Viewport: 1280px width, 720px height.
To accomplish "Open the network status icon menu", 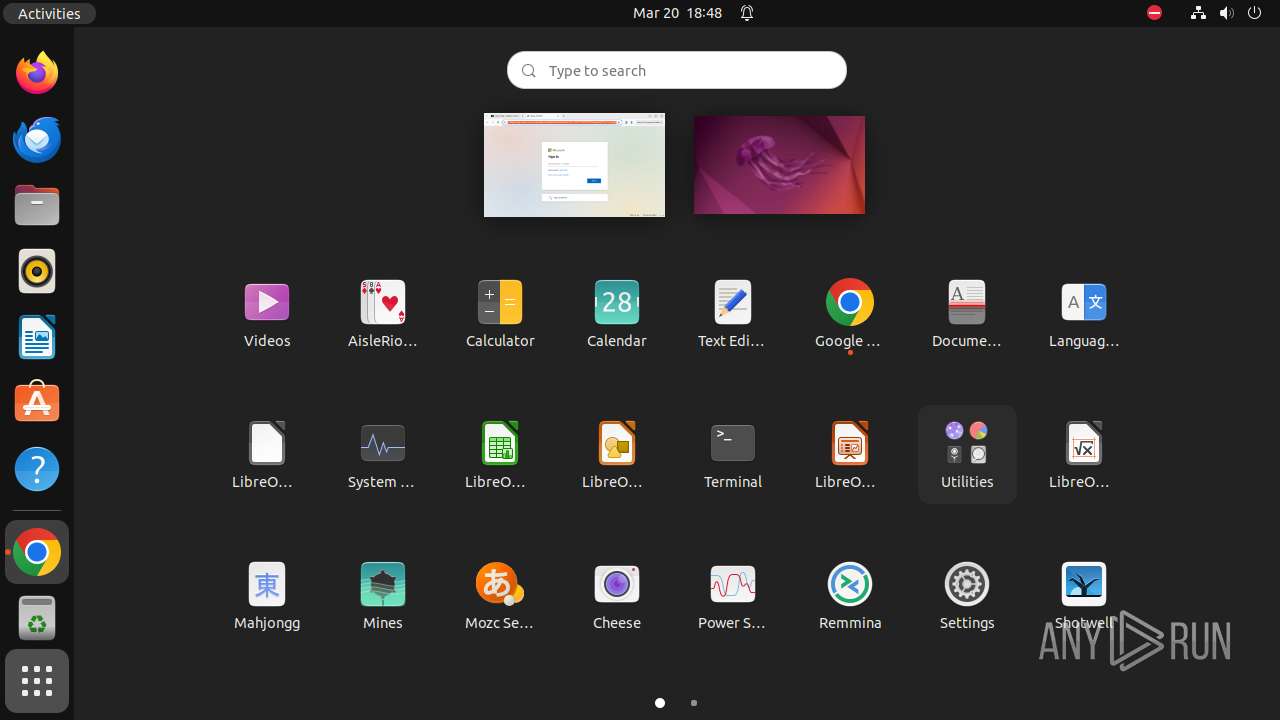I will click(1198, 13).
